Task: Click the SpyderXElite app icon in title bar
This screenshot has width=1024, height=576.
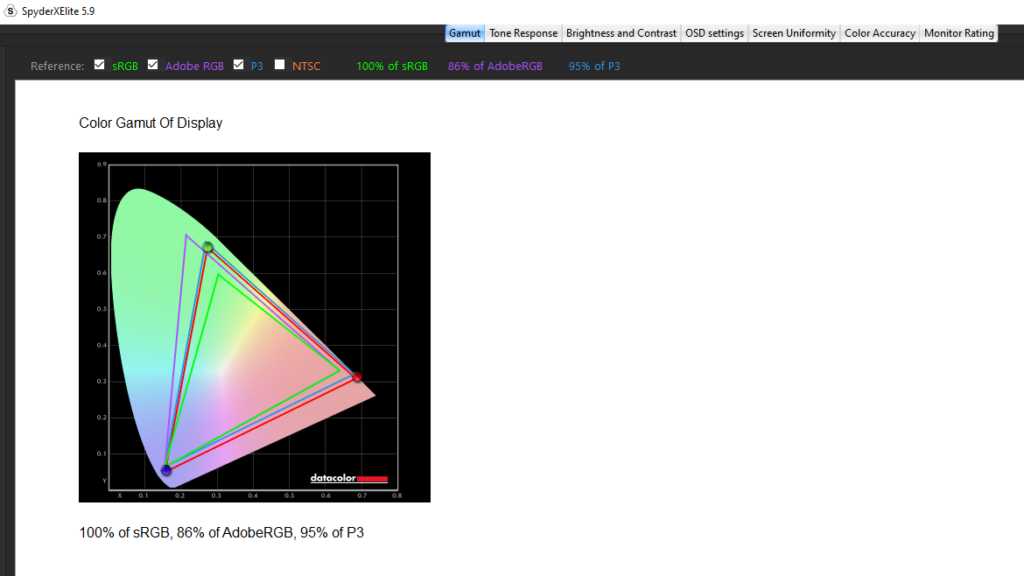Action: pos(10,10)
